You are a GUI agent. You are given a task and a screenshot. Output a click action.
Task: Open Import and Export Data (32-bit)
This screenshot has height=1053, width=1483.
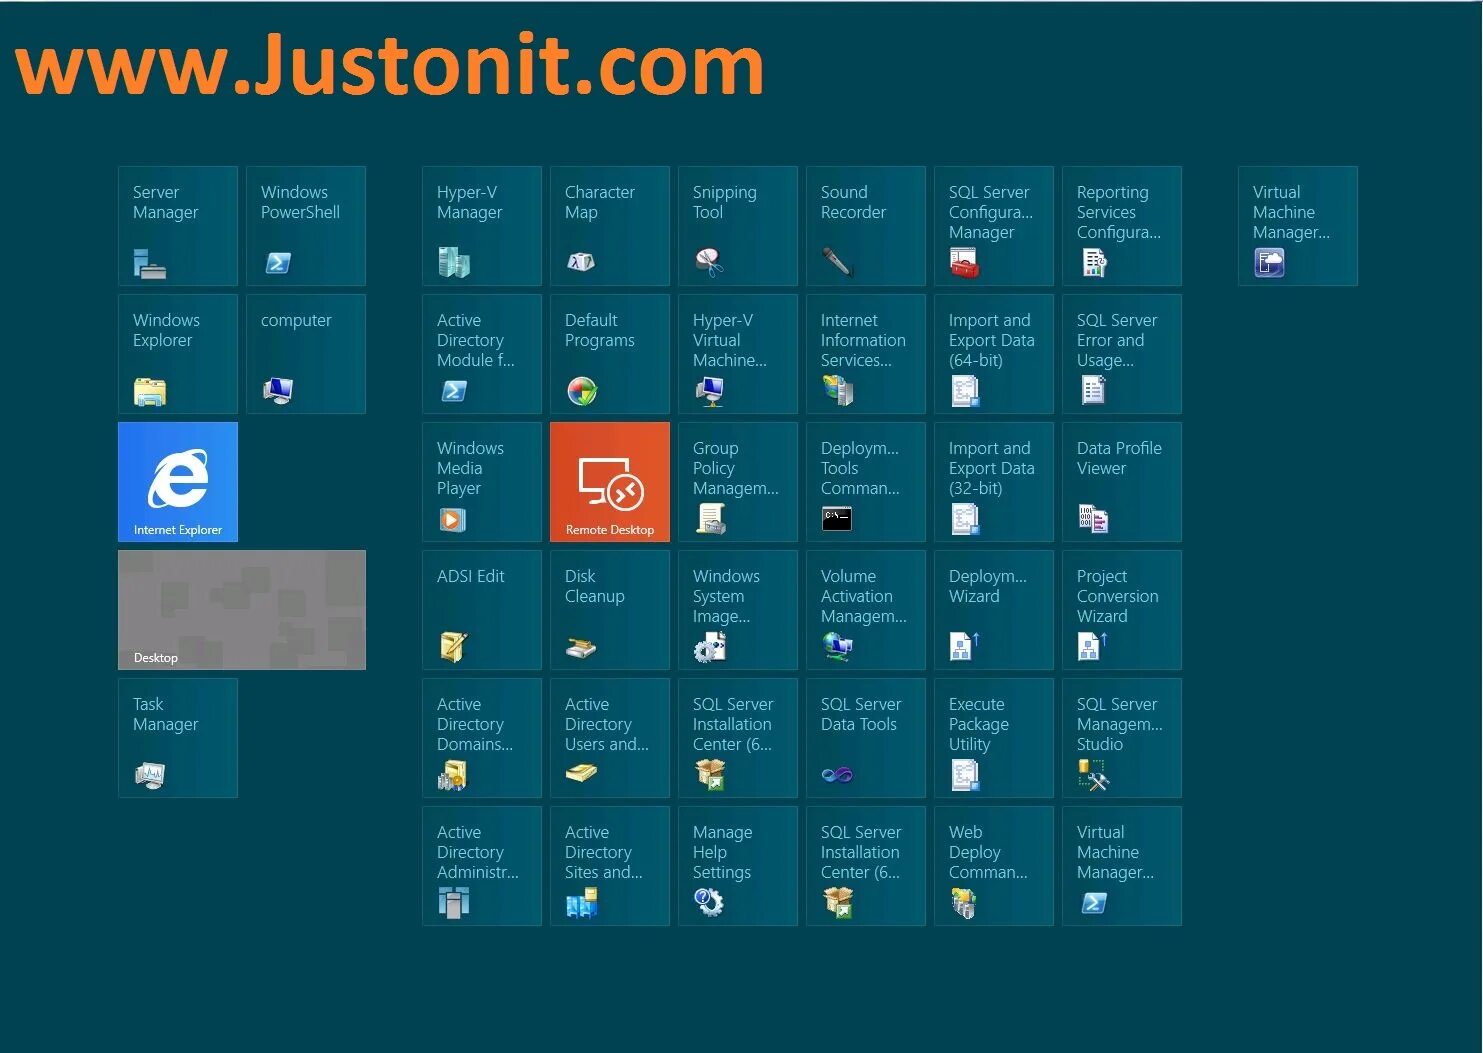pos(994,482)
